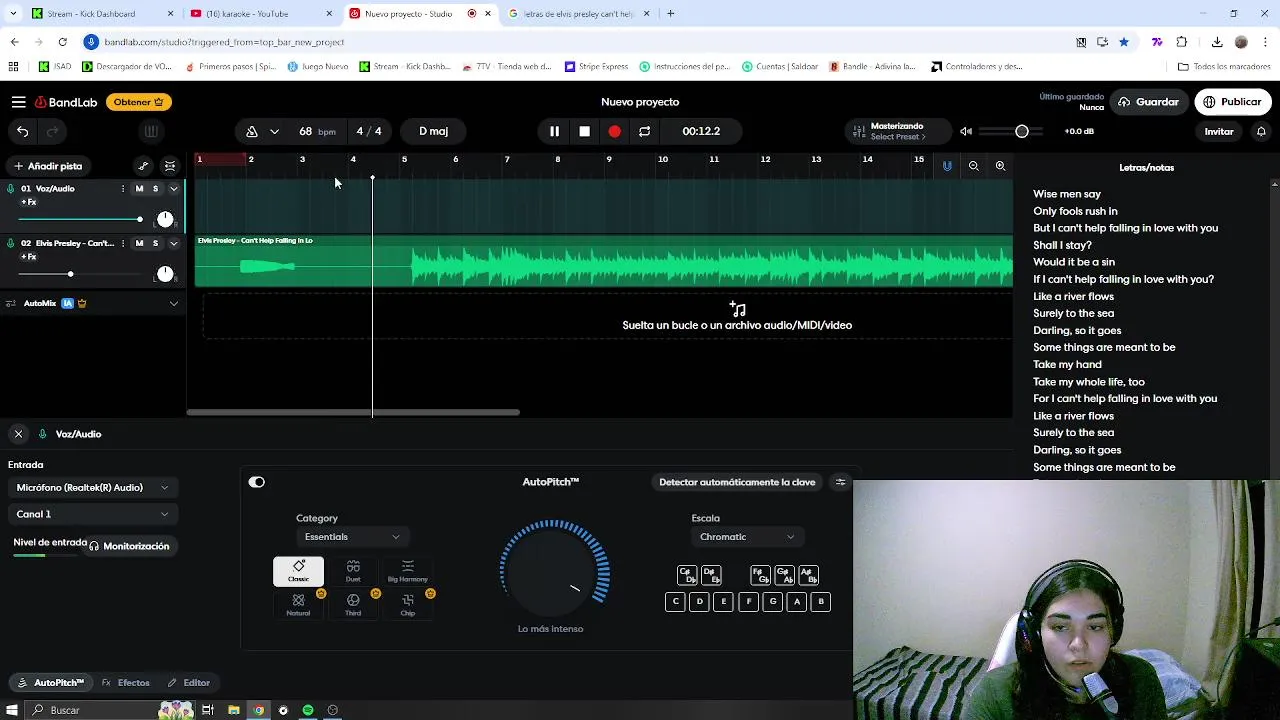Select the Natural AutoPitch preset
This screenshot has width=1280, height=720.
click(x=298, y=605)
